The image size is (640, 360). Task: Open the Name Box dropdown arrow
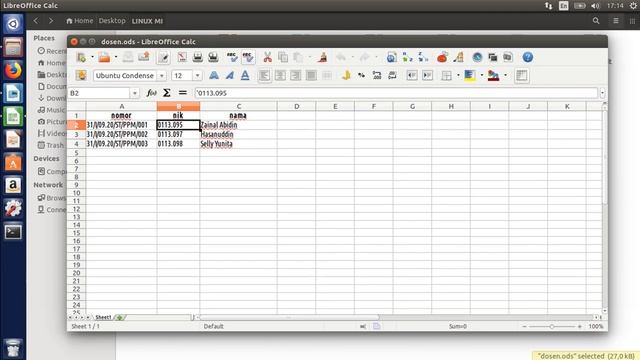[135, 93]
